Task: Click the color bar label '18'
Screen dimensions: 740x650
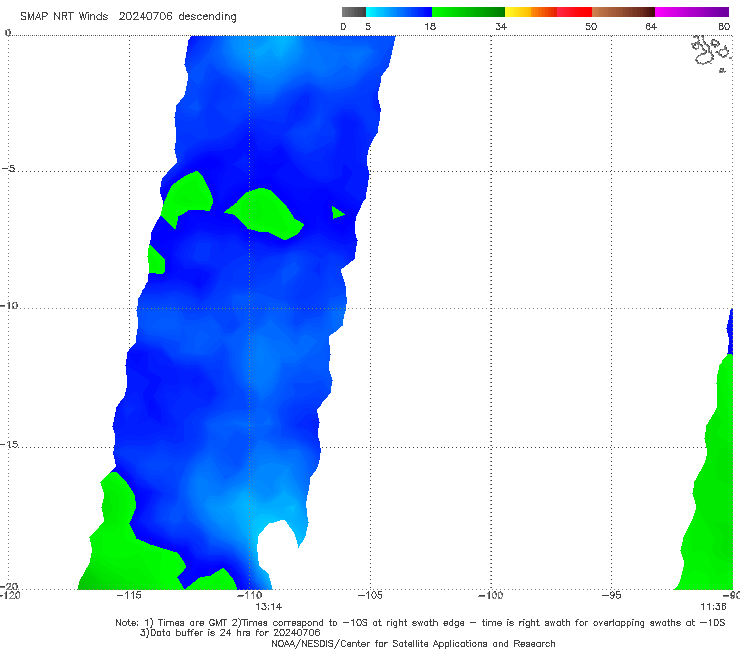Action: pyautogui.click(x=430, y=26)
